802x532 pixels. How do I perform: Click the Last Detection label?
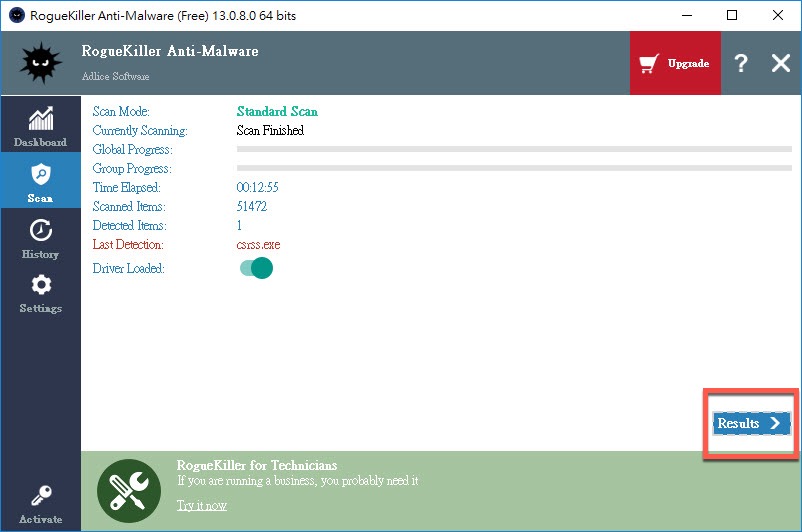pos(128,245)
